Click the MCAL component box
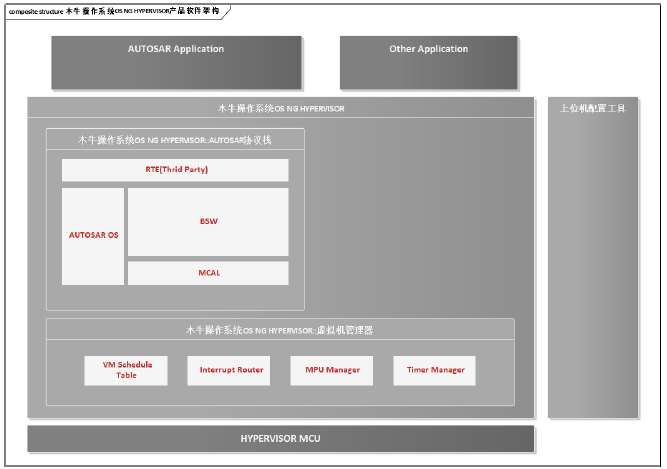Viewport: 667px width, 469px height. (x=208, y=273)
